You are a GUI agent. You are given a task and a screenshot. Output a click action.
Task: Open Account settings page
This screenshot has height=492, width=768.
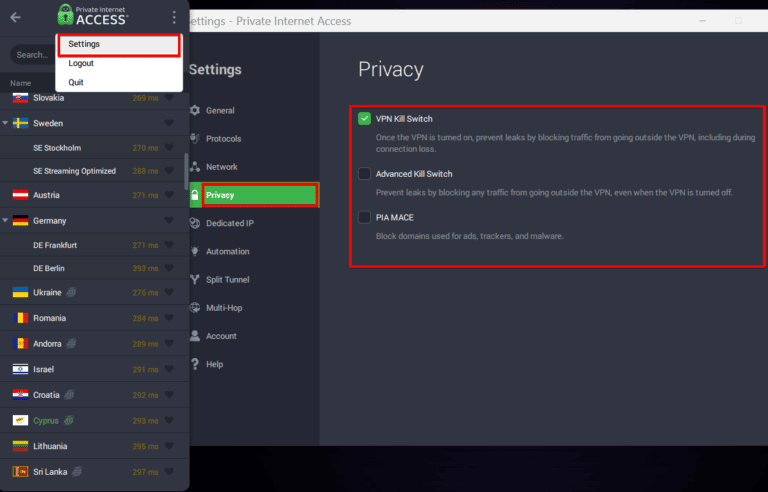[x=255, y=336]
